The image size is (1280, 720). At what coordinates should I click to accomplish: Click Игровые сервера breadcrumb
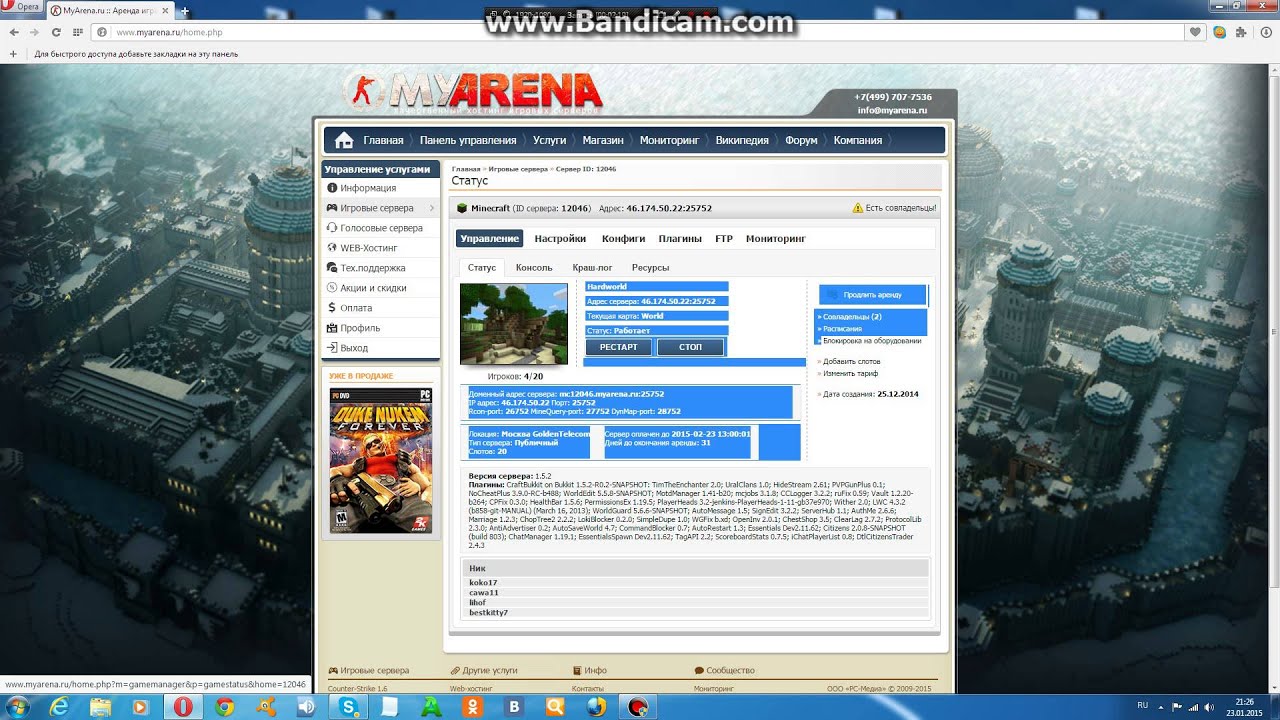pyautogui.click(x=518, y=169)
